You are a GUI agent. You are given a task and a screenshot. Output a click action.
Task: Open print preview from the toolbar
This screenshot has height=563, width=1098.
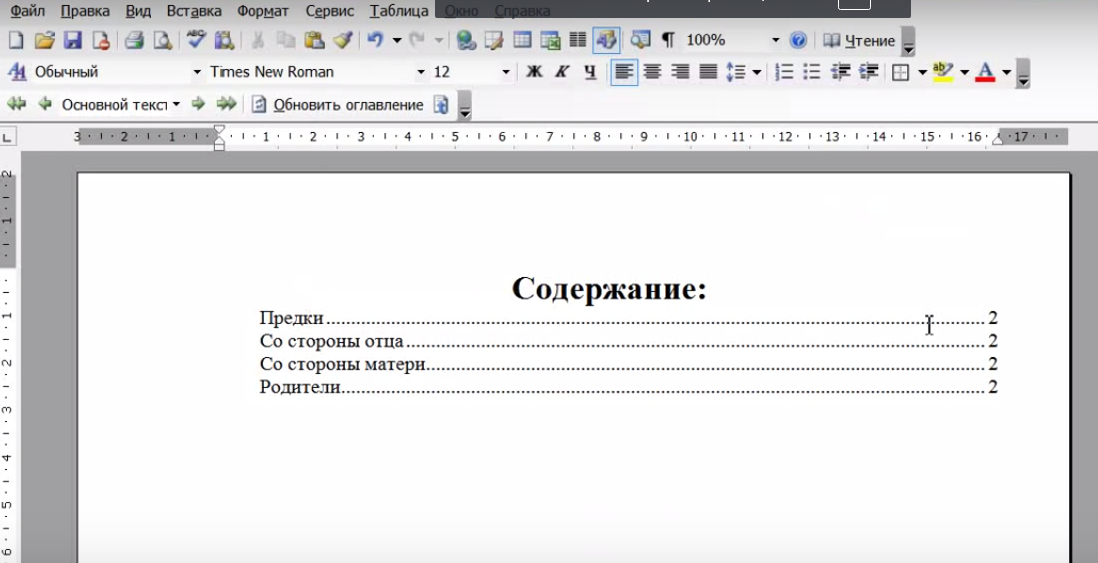coord(163,41)
